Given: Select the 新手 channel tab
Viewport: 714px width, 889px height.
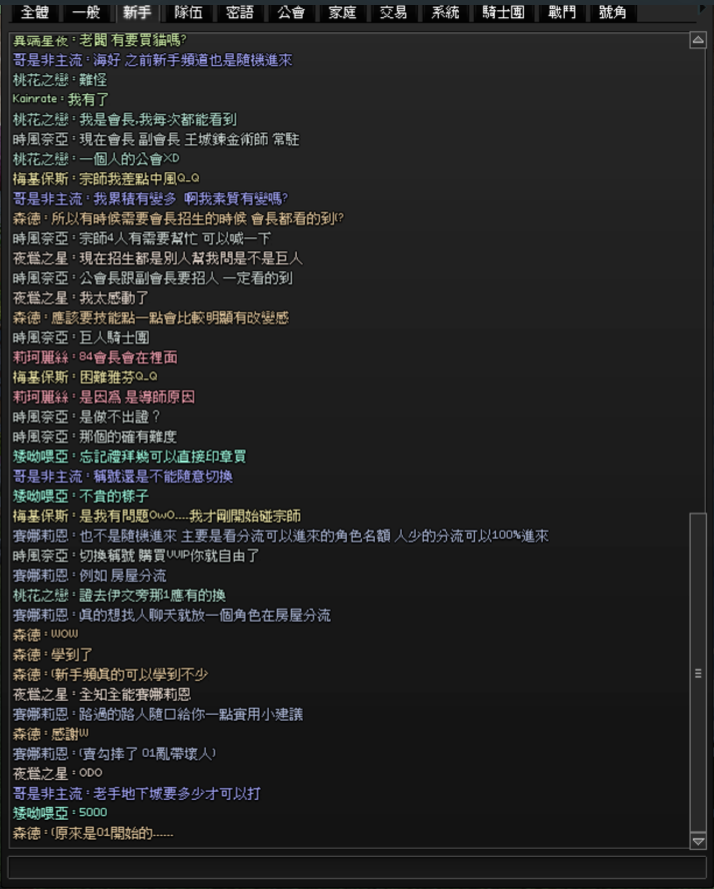Looking at the screenshot, I should tap(137, 12).
